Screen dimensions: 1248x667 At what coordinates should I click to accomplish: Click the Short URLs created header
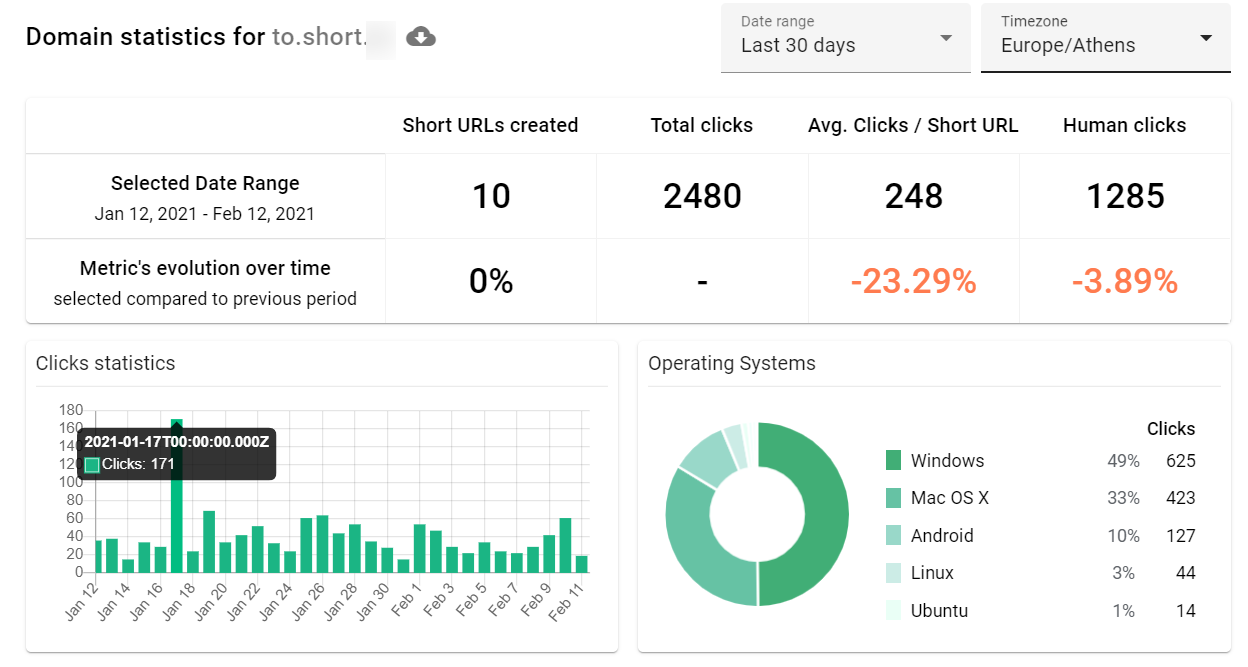[x=490, y=125]
